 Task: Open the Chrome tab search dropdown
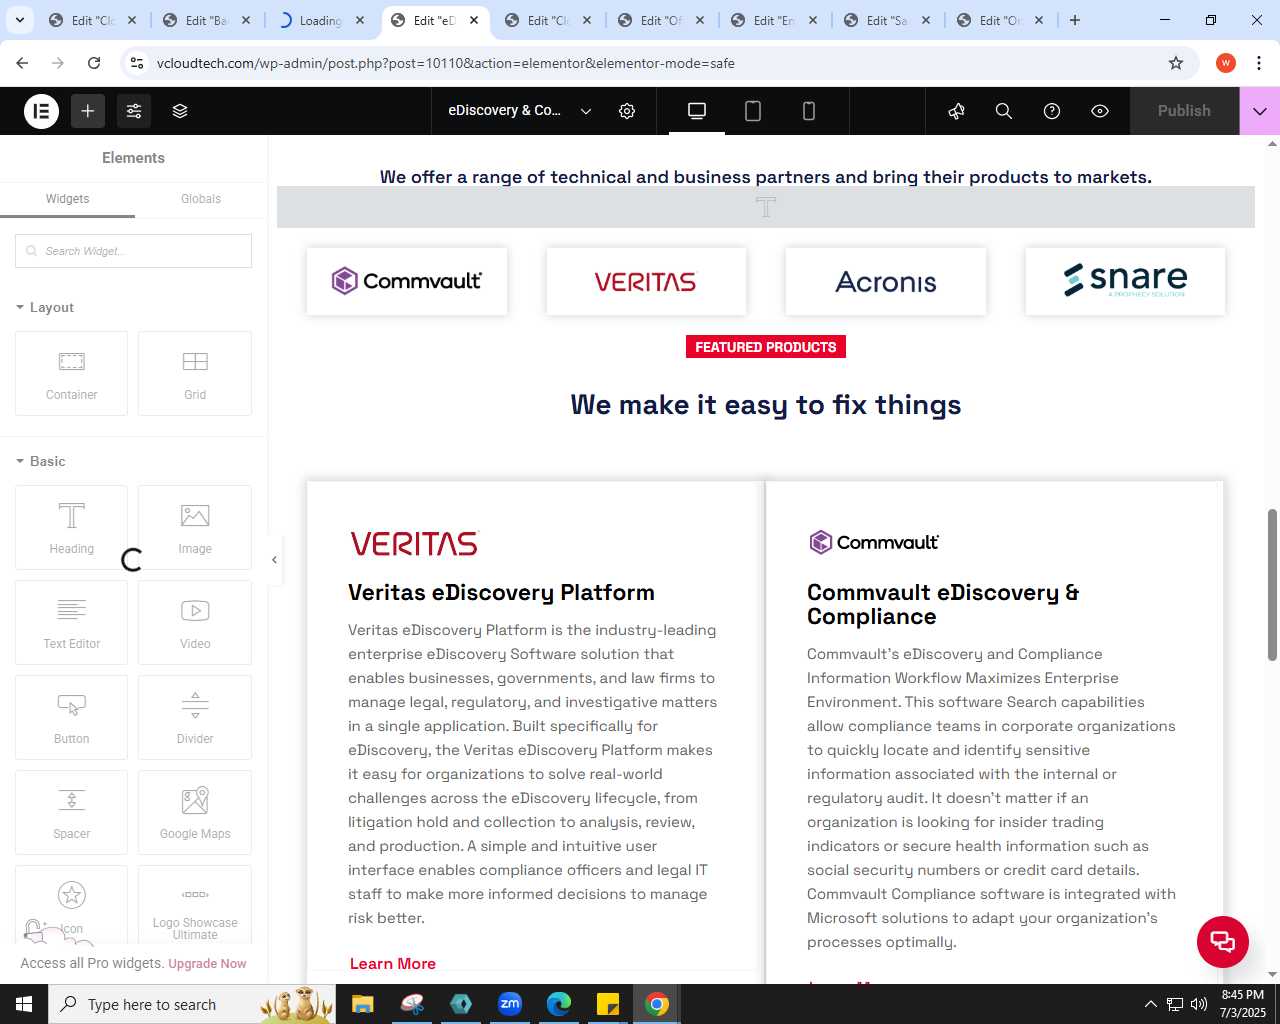[x=19, y=20]
